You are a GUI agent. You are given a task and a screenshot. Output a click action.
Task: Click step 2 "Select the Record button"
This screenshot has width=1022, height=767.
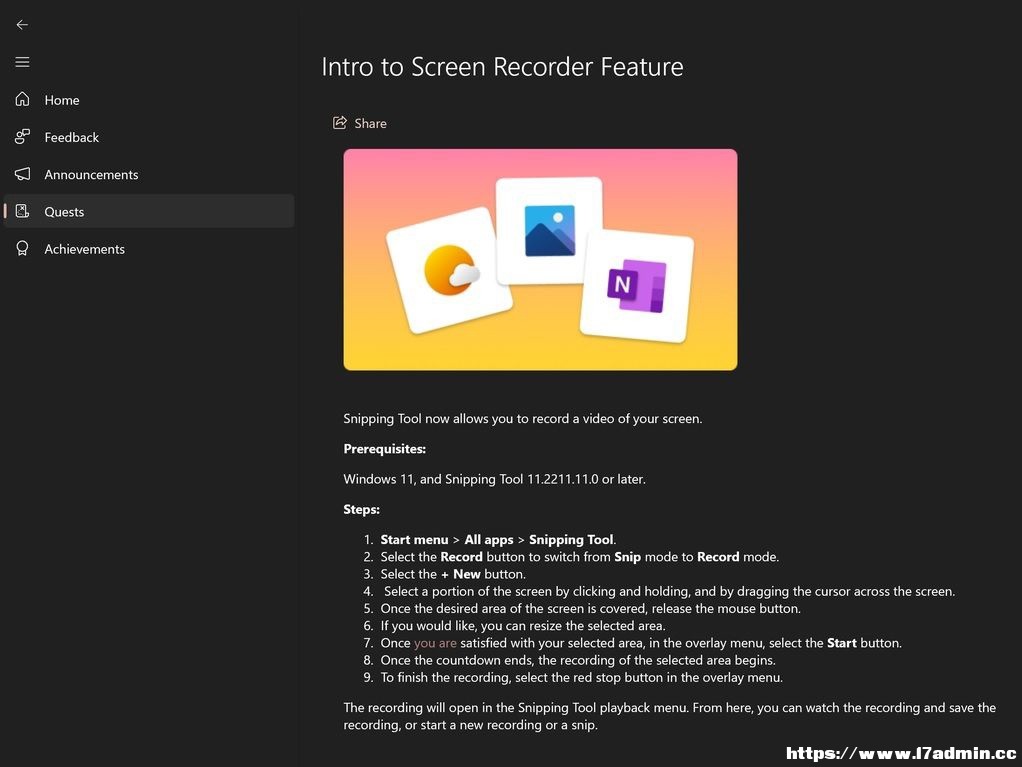click(x=452, y=557)
